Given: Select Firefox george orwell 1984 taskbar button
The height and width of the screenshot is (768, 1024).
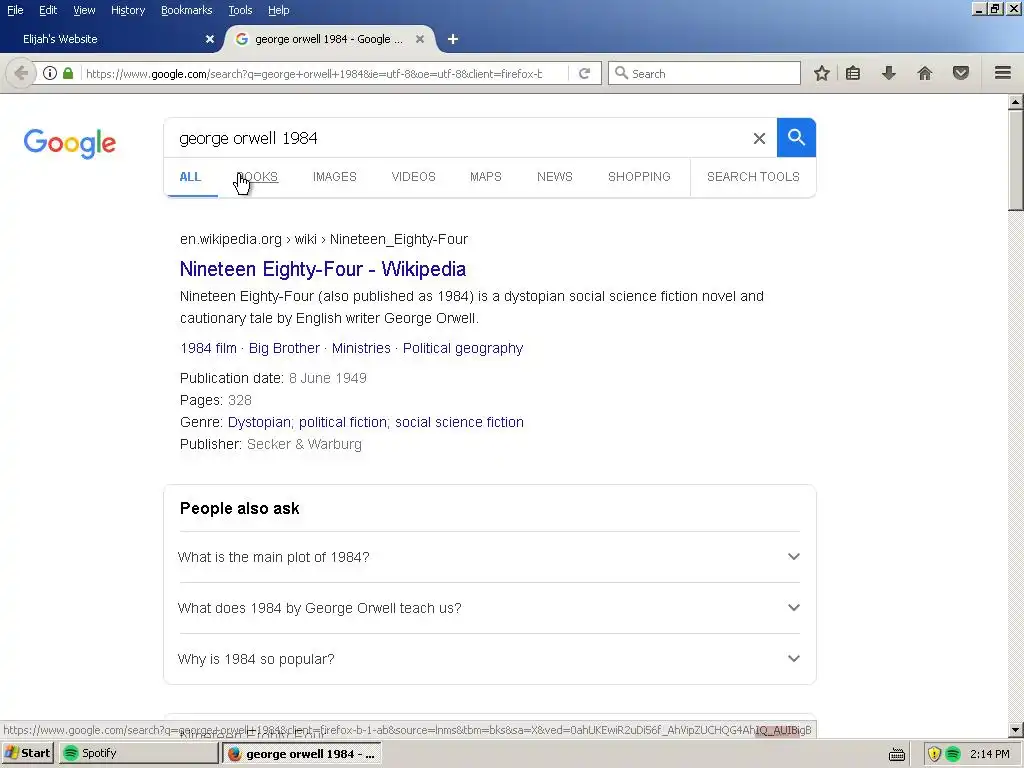Looking at the screenshot, I should pos(302,754).
